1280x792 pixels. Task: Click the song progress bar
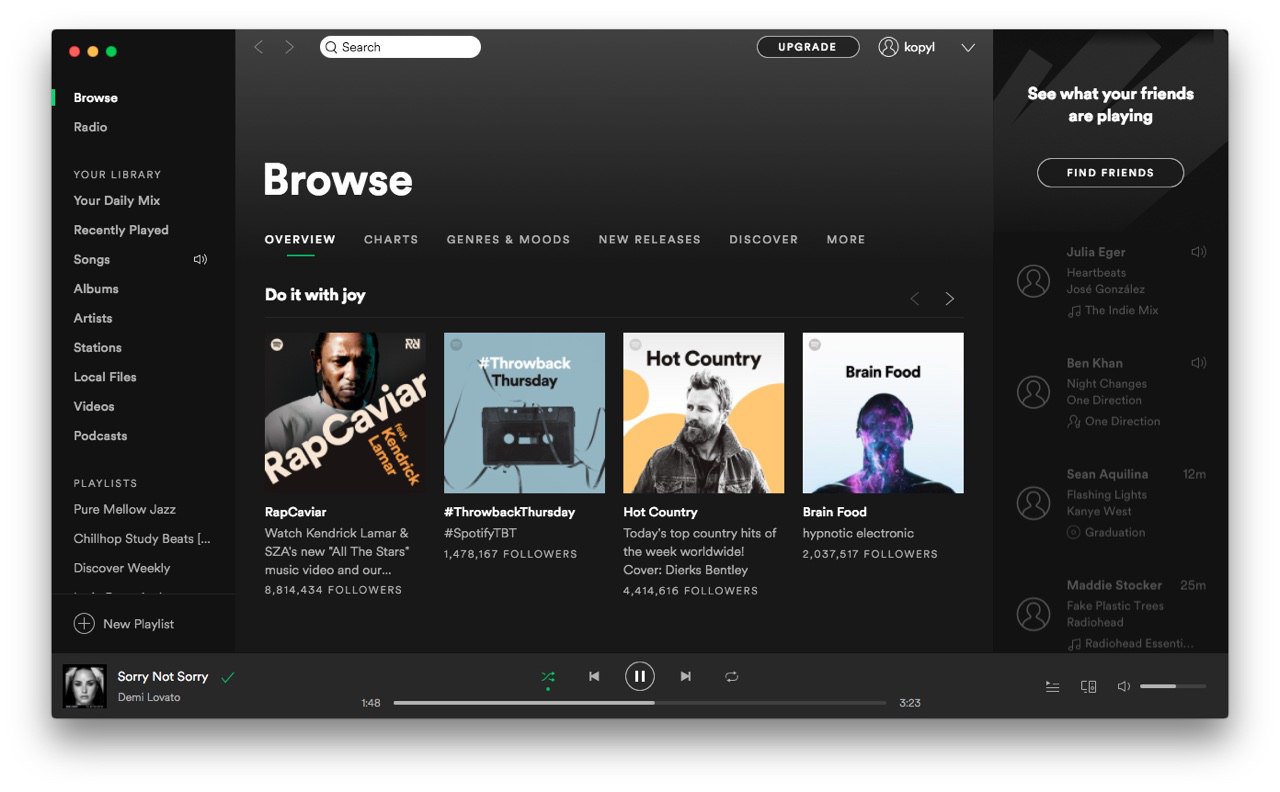point(640,703)
